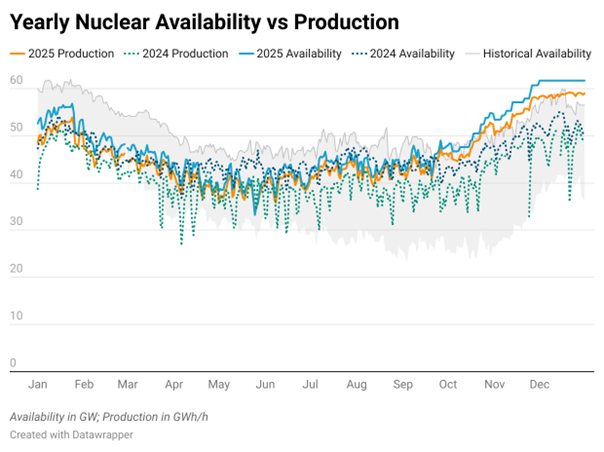Click the Jan label on the x-axis
This screenshot has height=452, width=604.
tap(36, 384)
